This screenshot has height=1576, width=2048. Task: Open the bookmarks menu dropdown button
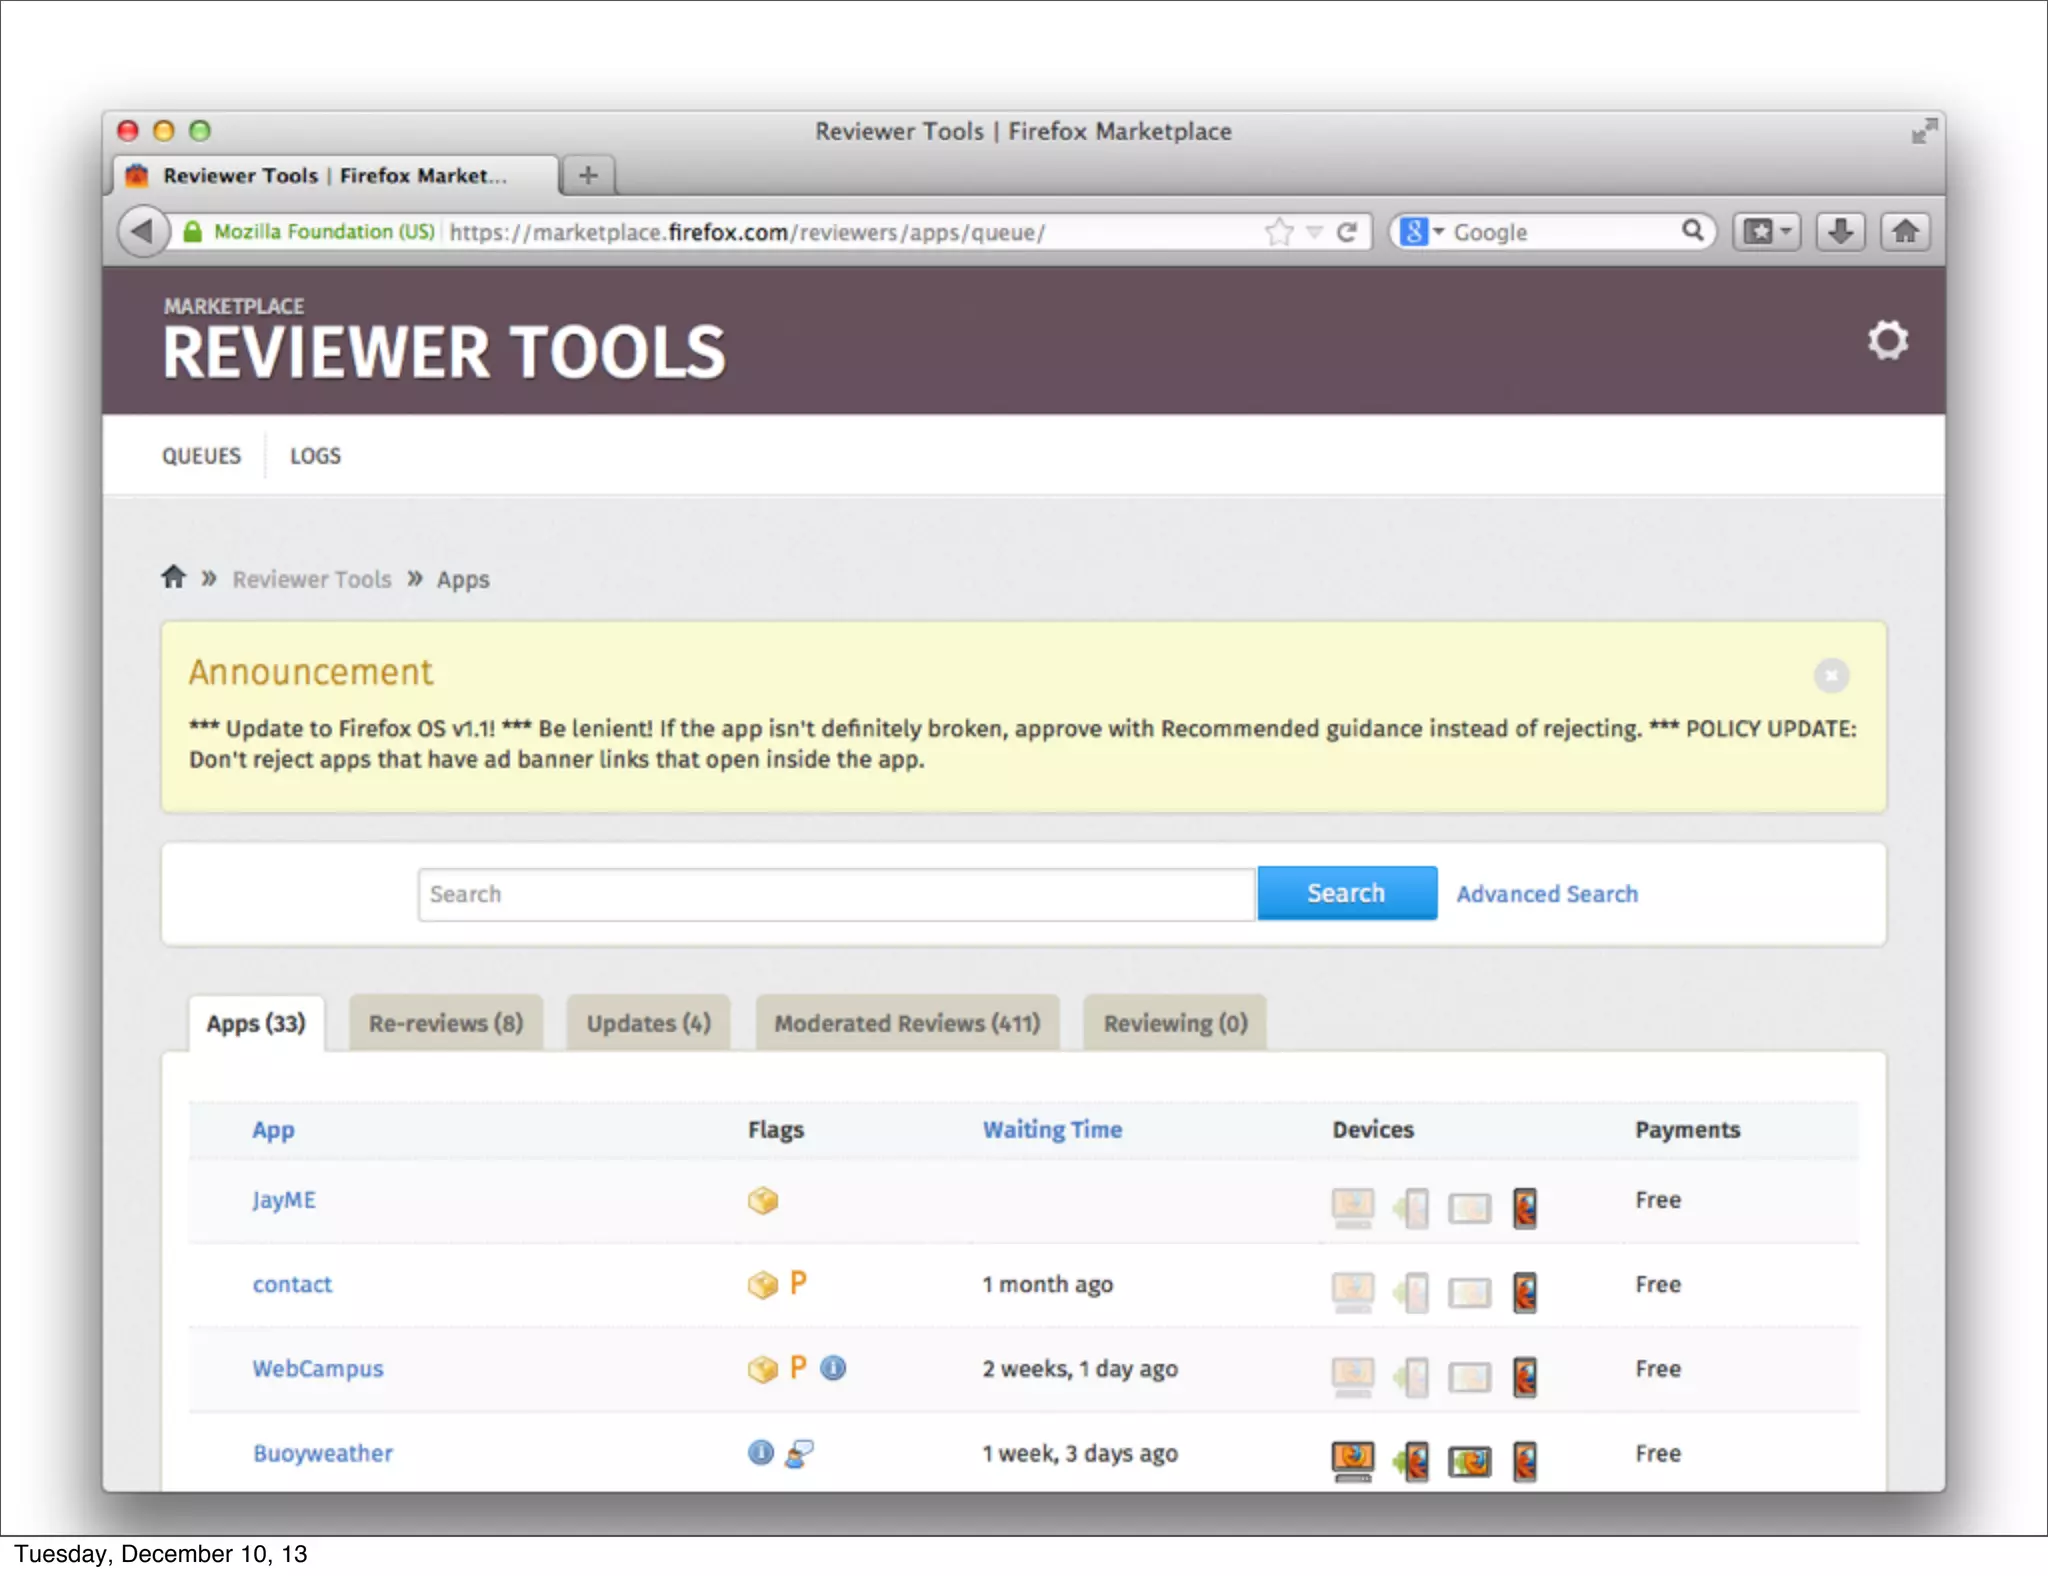pyautogui.click(x=1767, y=232)
